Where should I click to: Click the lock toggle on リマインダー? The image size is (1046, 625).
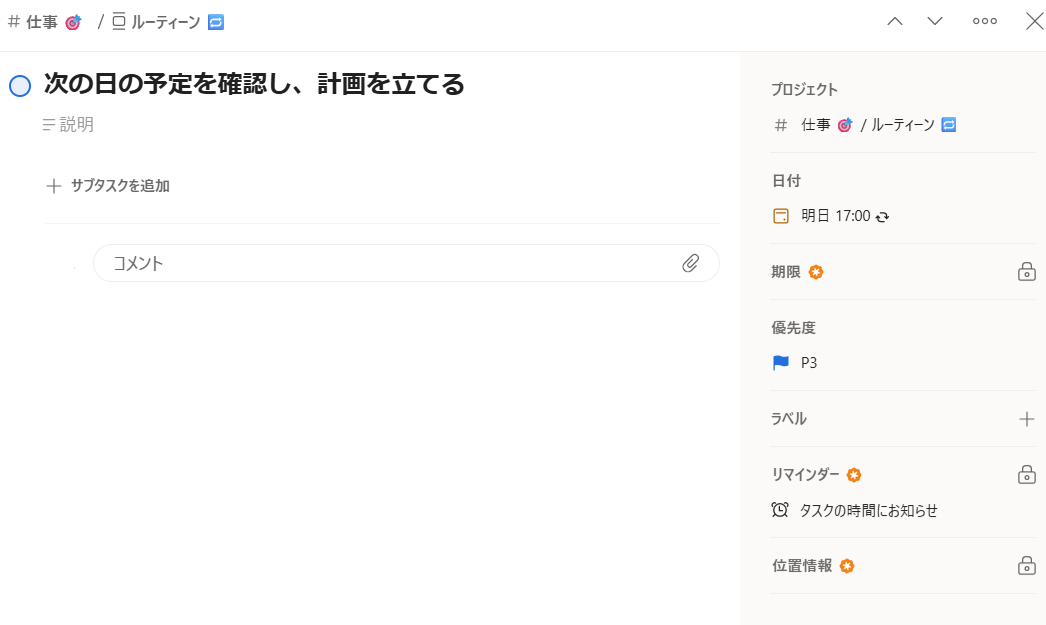(x=1026, y=475)
